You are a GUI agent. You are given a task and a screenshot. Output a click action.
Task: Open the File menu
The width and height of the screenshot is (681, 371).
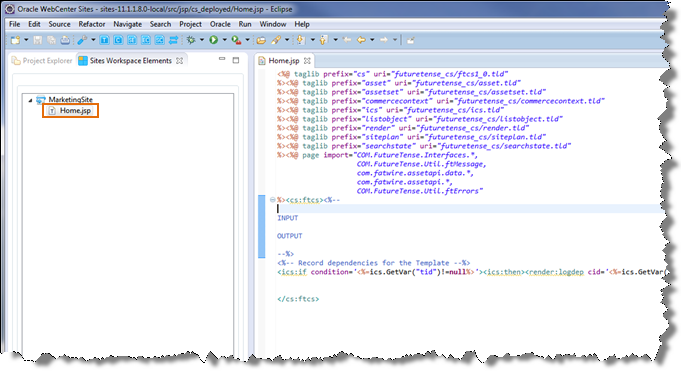[14, 24]
